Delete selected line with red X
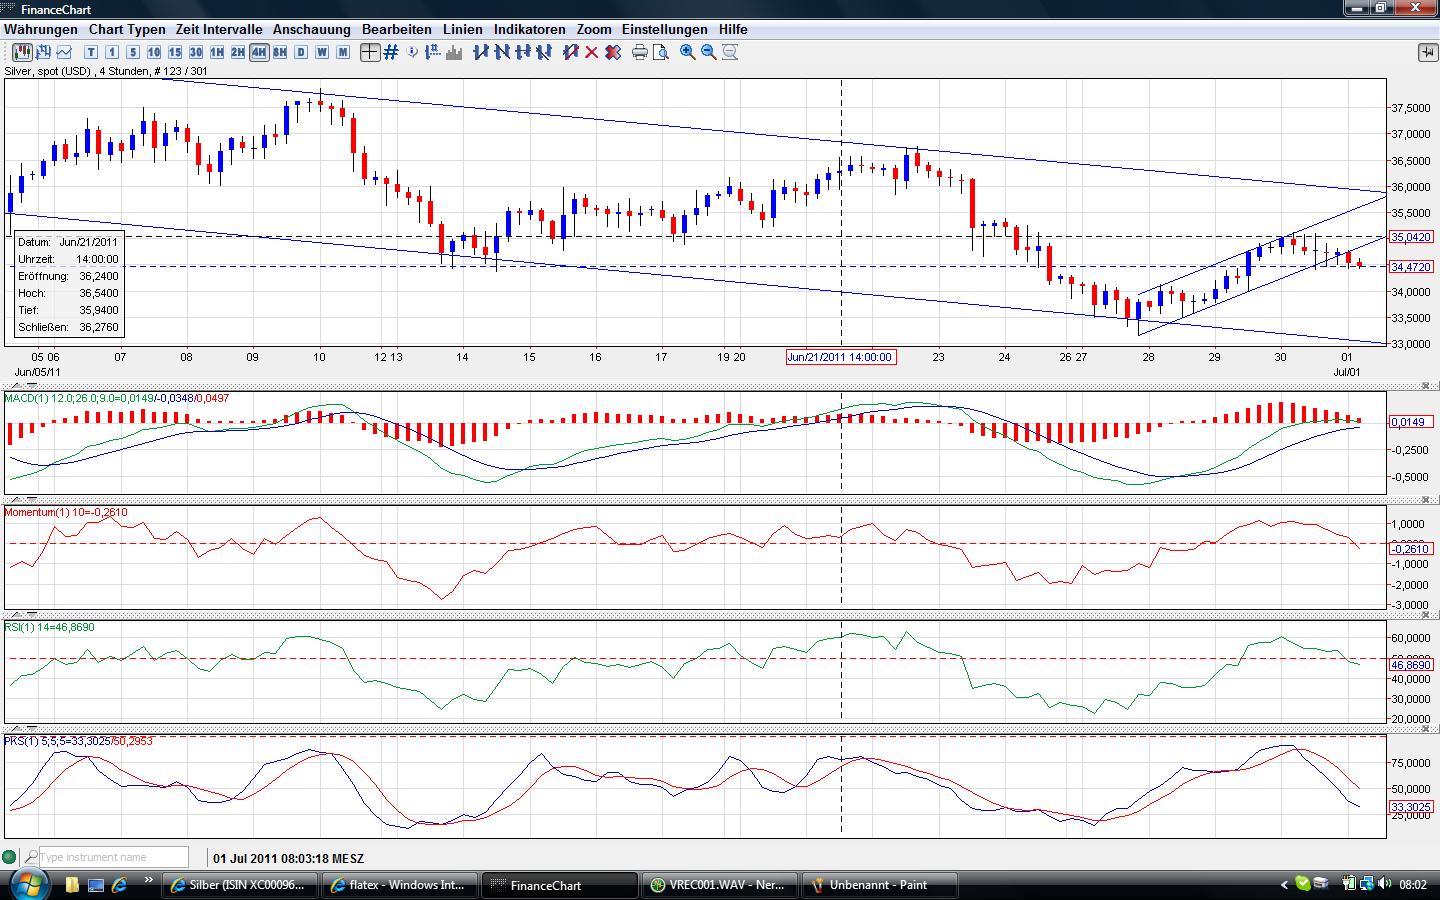Image resolution: width=1440 pixels, height=900 pixels. 591,52
